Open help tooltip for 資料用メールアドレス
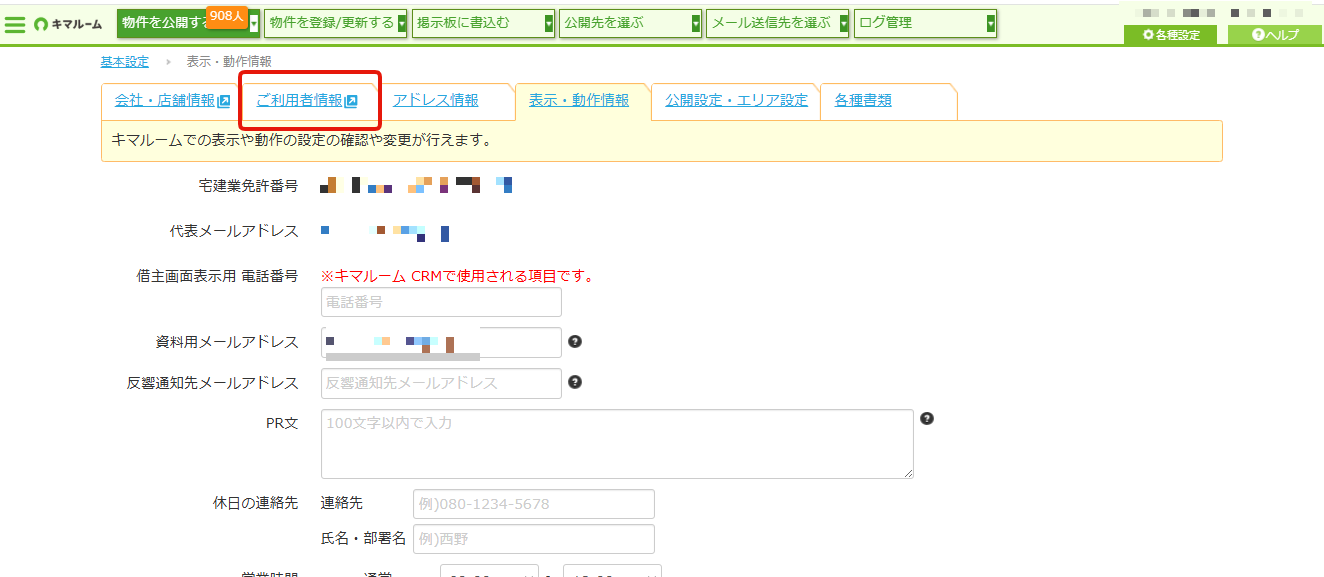 pos(575,342)
